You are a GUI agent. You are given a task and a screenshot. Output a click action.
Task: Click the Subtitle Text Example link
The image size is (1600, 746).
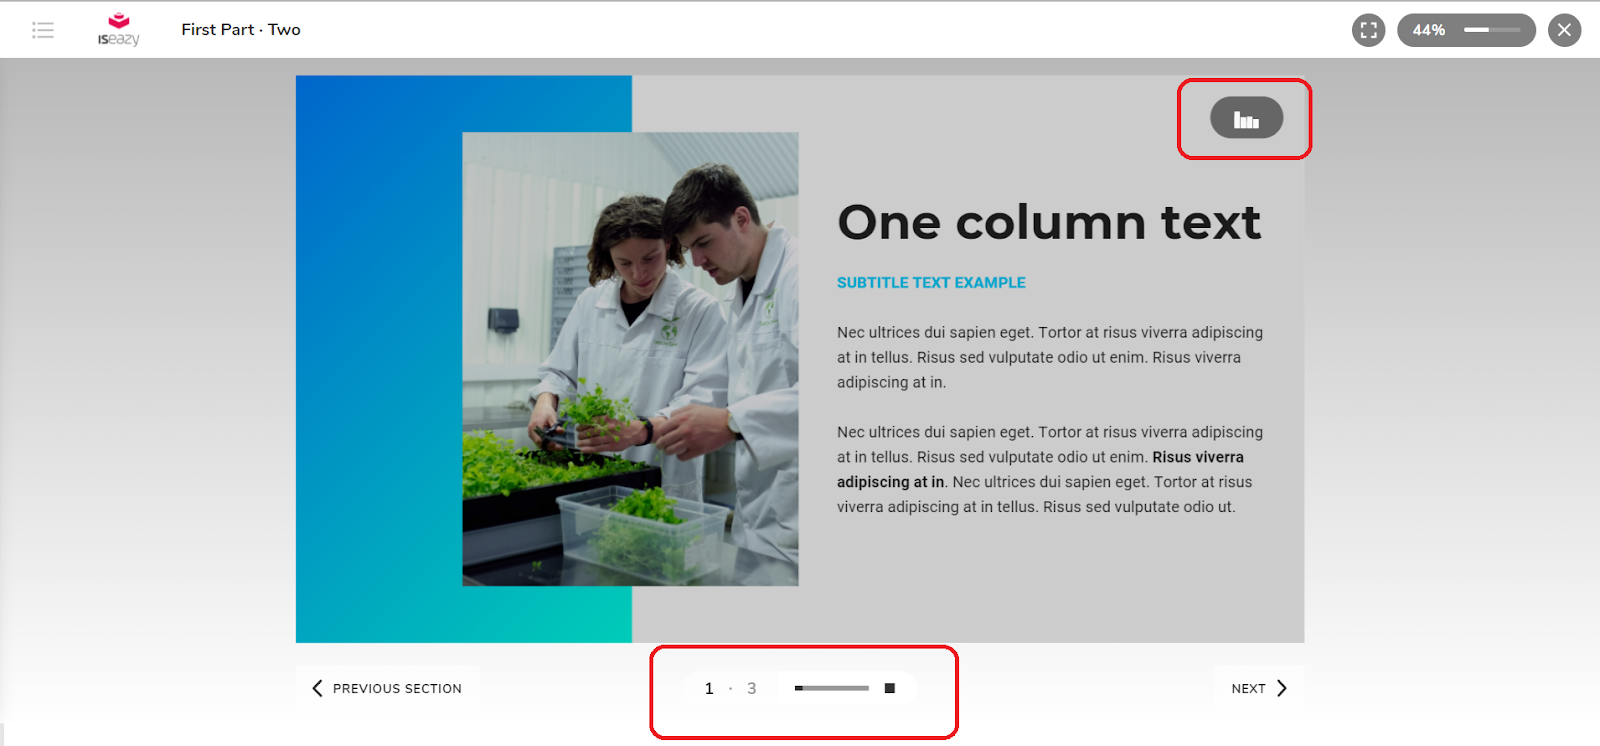point(931,283)
